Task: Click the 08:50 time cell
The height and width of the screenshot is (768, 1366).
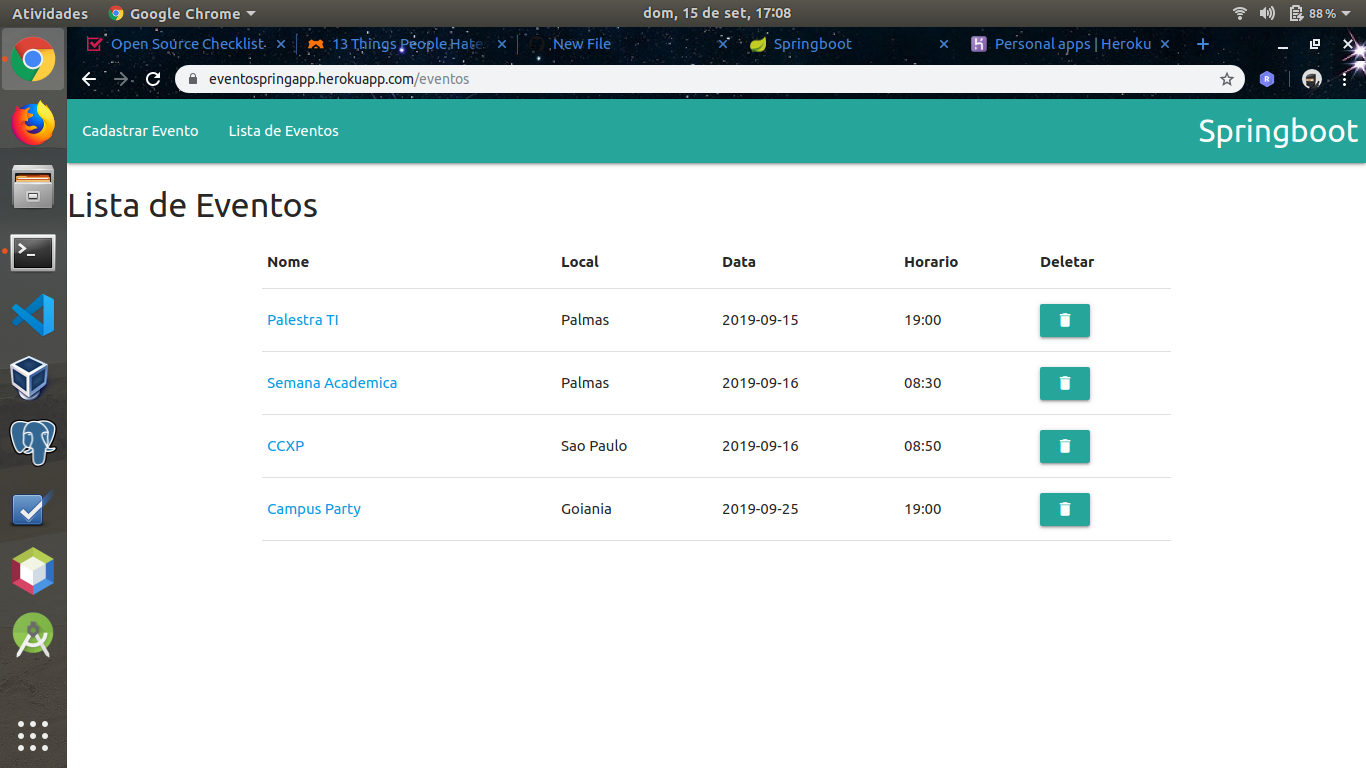Action: pos(923,446)
